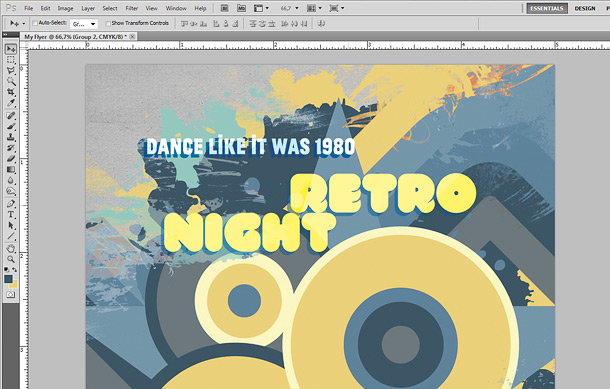Open the Filter menu
This screenshot has width=610, height=389.
131,8
